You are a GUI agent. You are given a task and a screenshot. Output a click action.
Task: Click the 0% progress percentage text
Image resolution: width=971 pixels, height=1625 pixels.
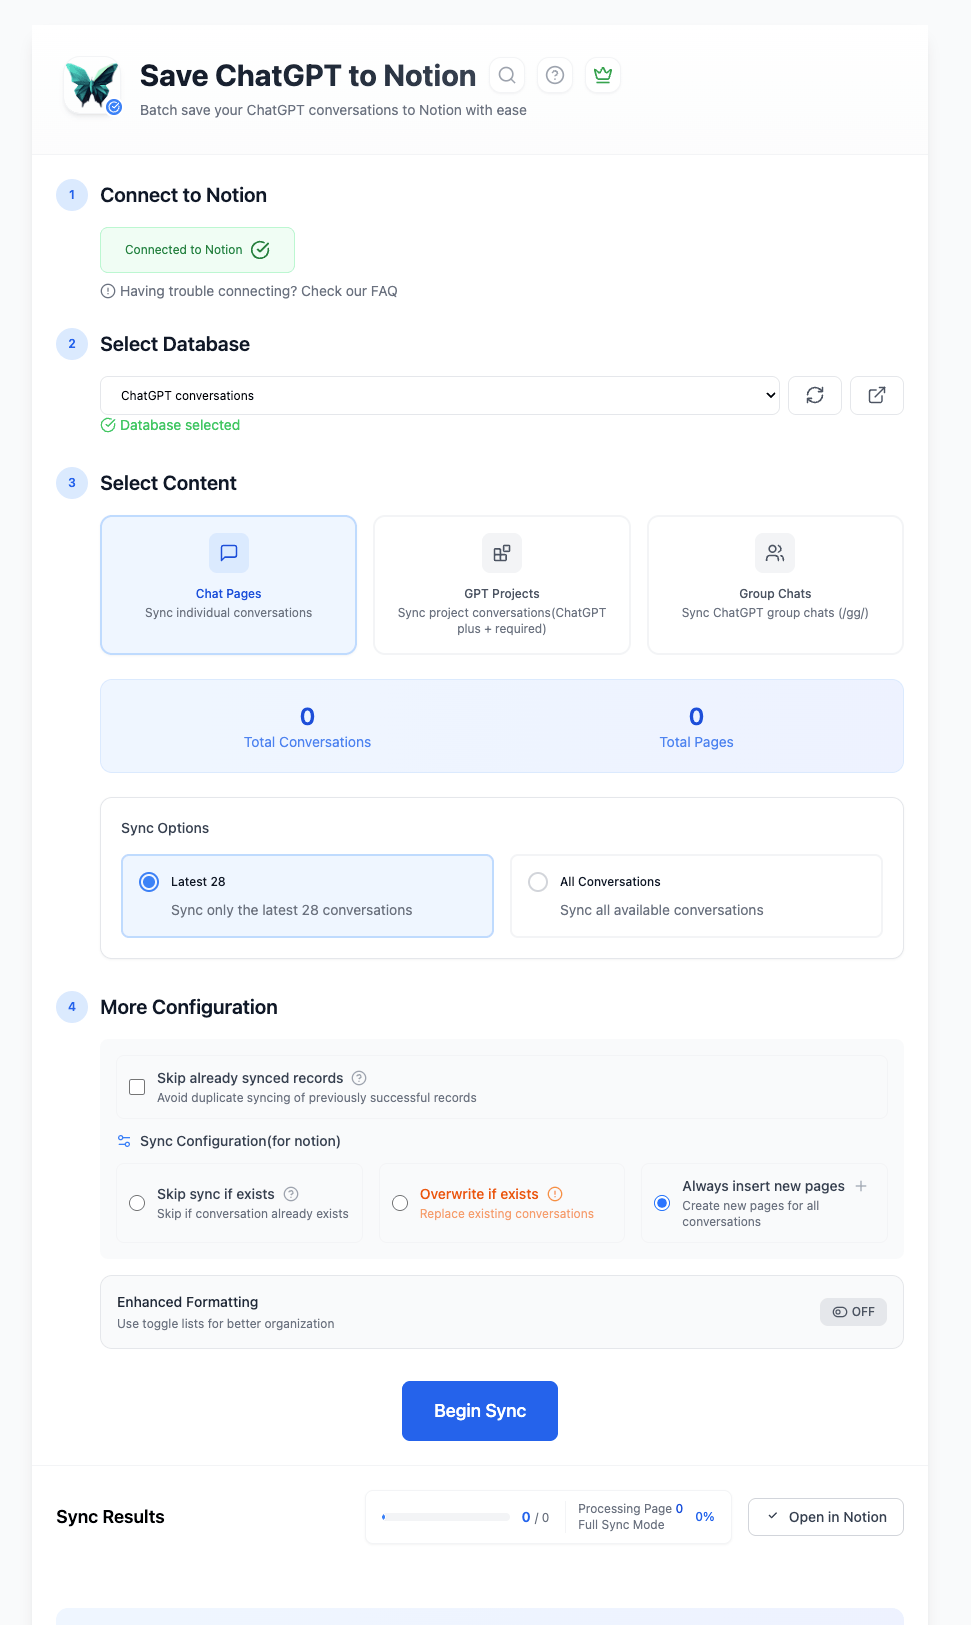705,1517
